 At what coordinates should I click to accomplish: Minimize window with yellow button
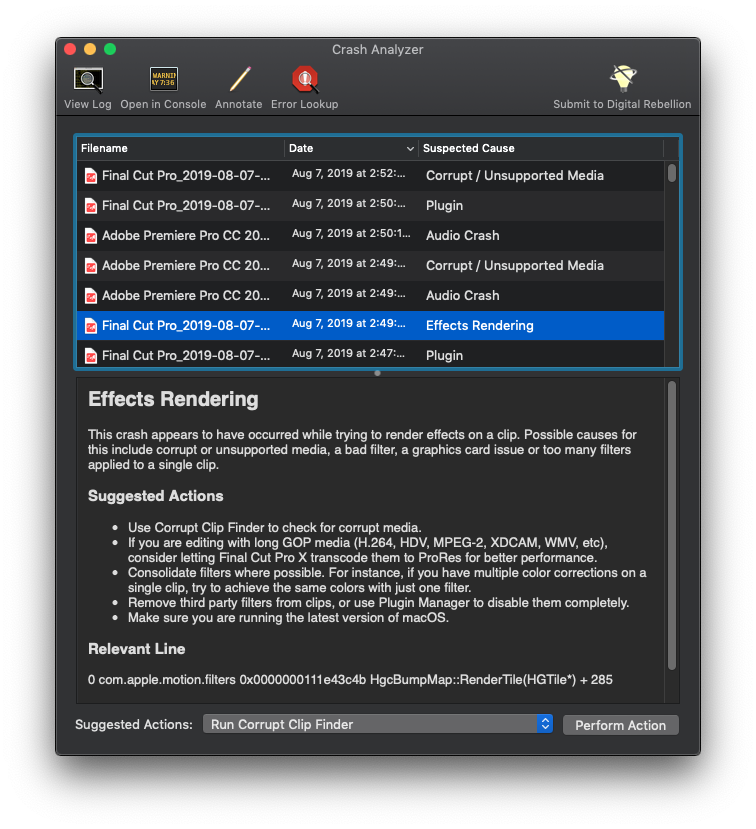(90, 49)
